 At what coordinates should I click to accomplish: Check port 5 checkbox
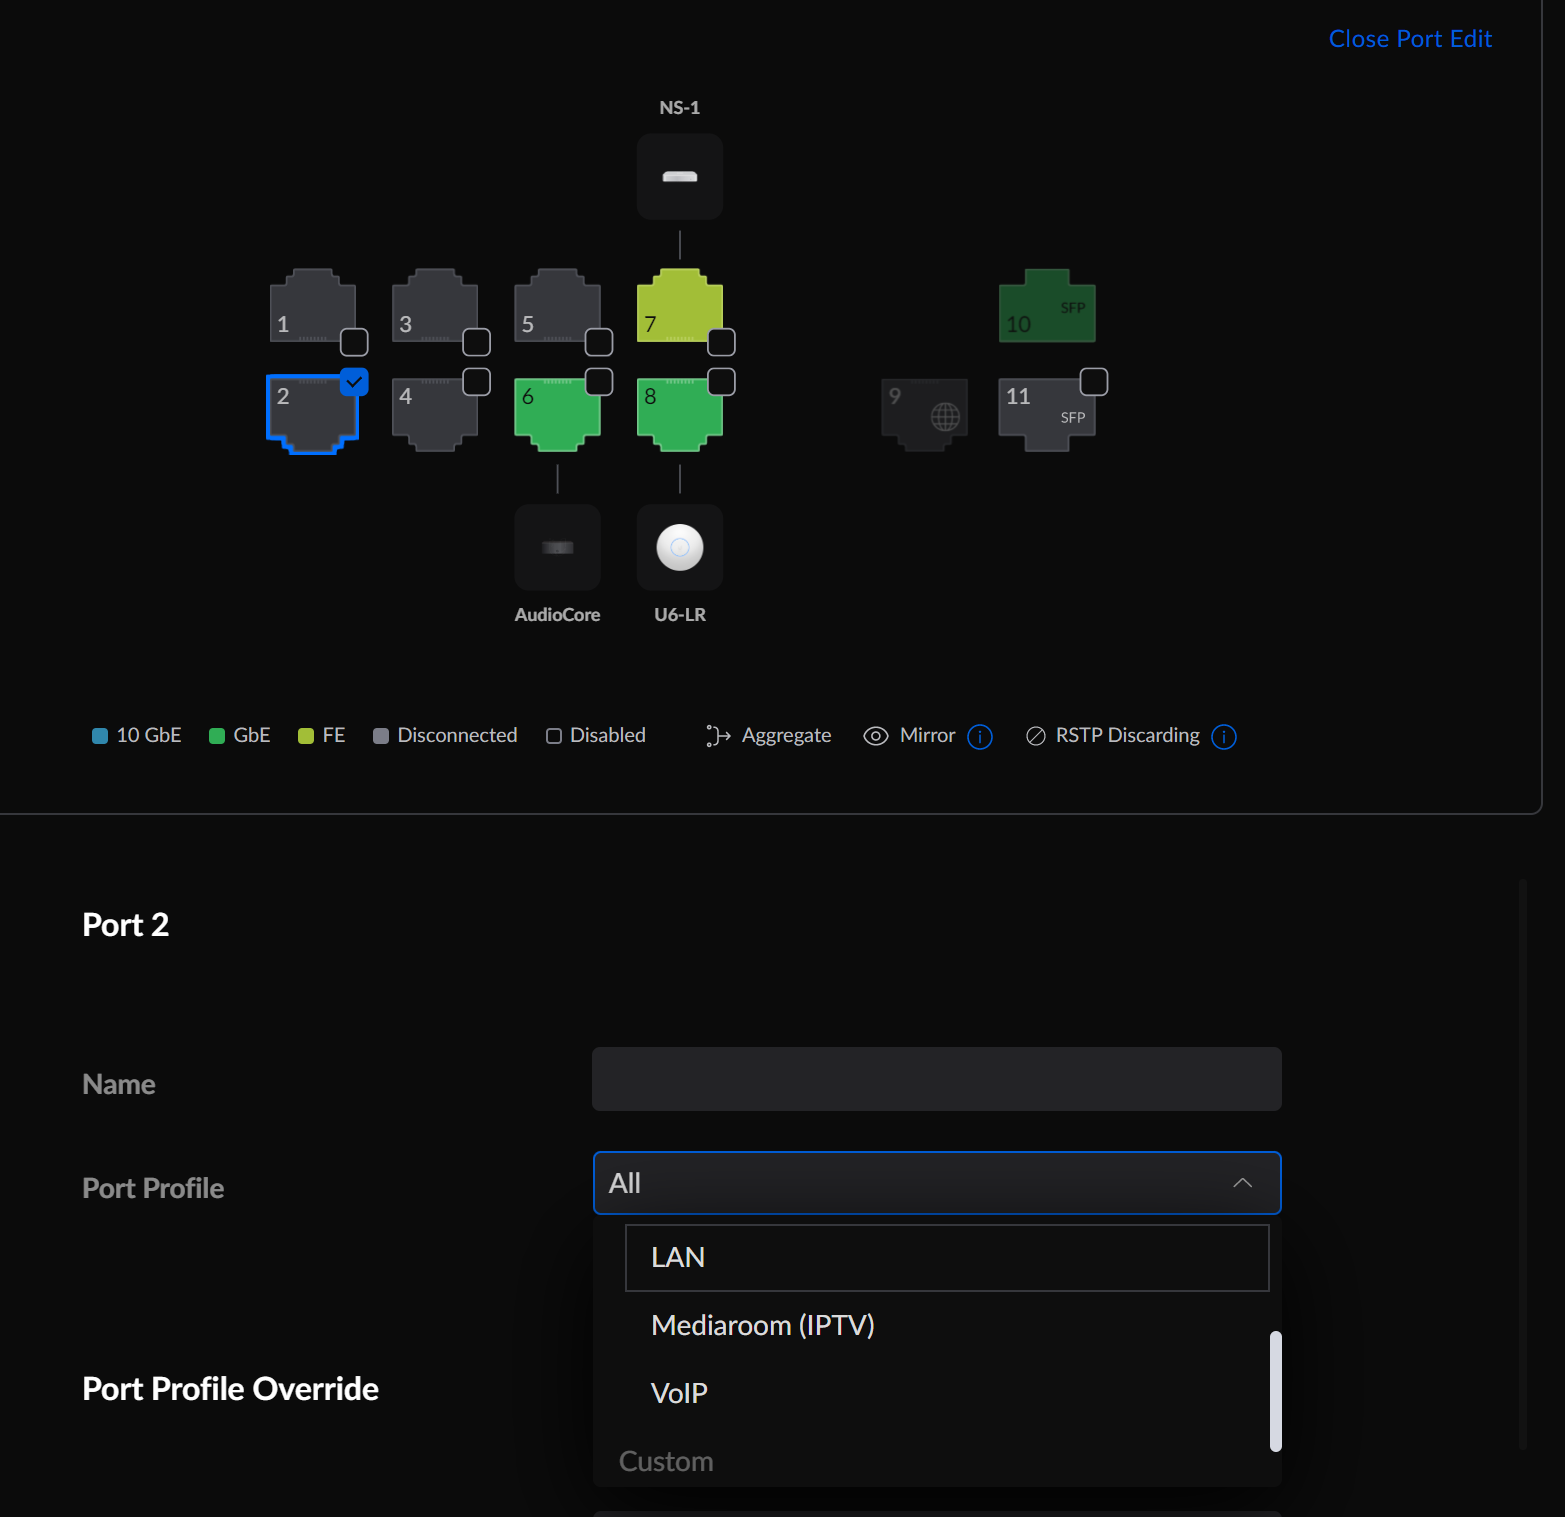[599, 342]
